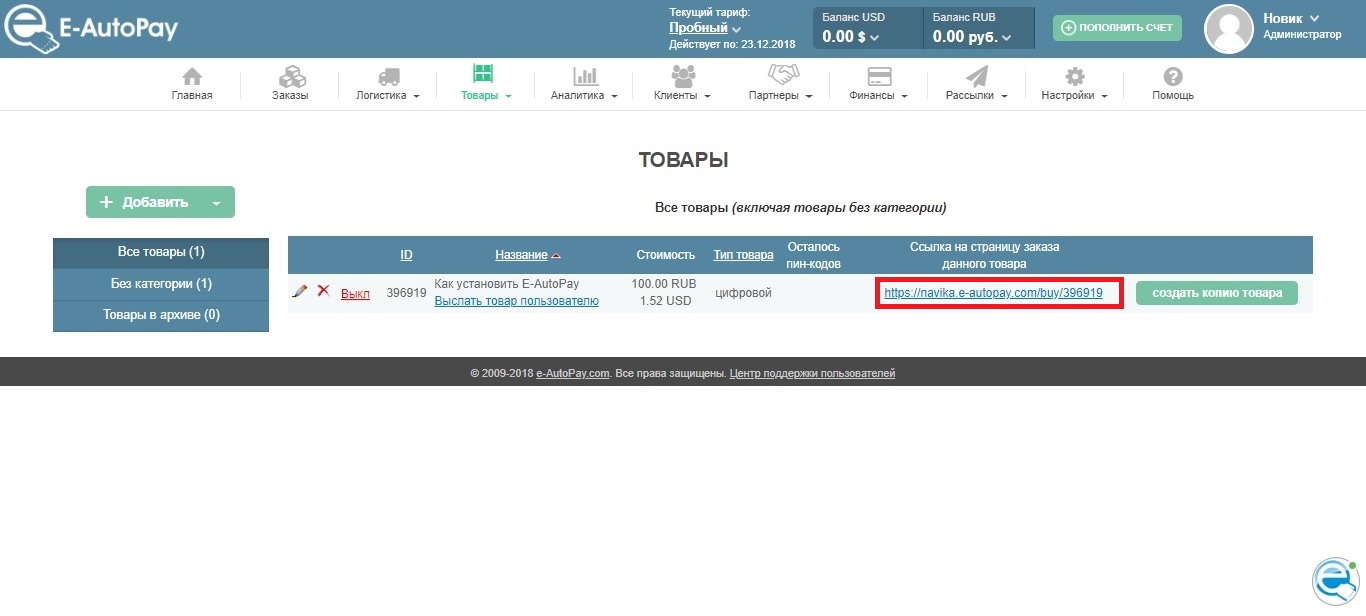Click the Помощь question mark icon
Screen dimensions: 1366x616
[1173, 77]
